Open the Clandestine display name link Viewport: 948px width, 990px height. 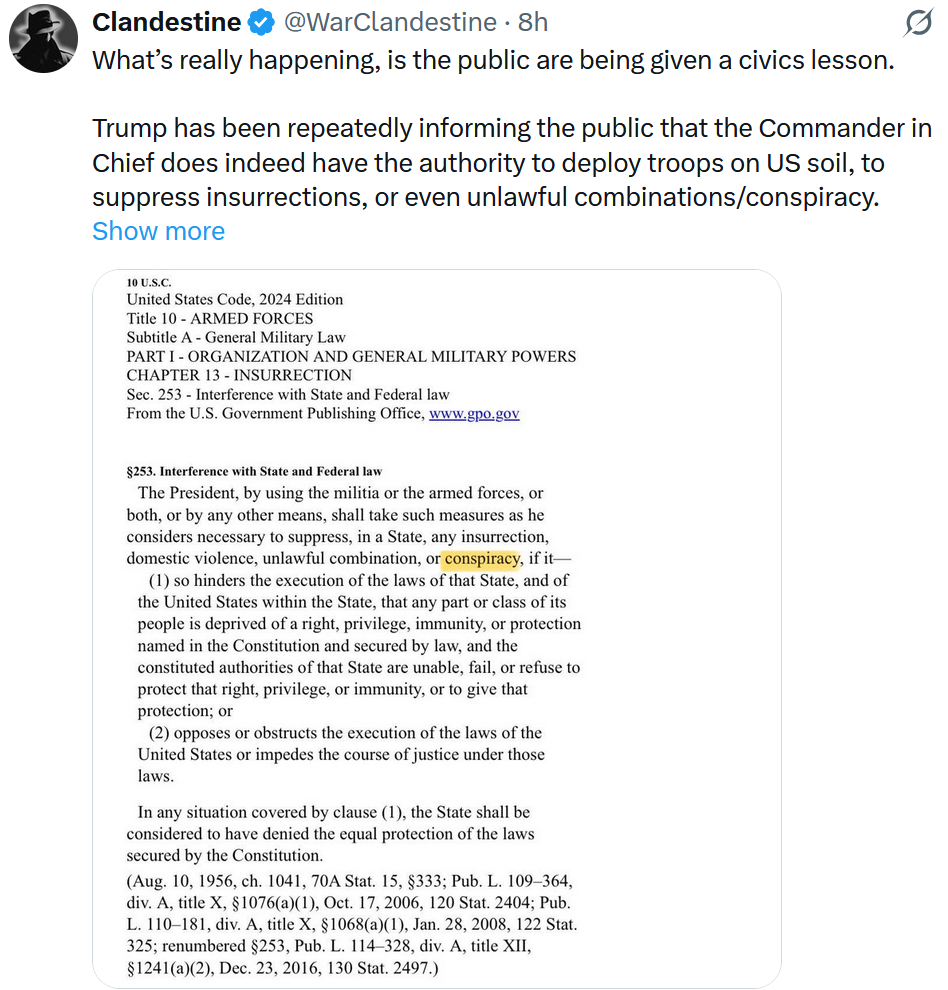(166, 22)
